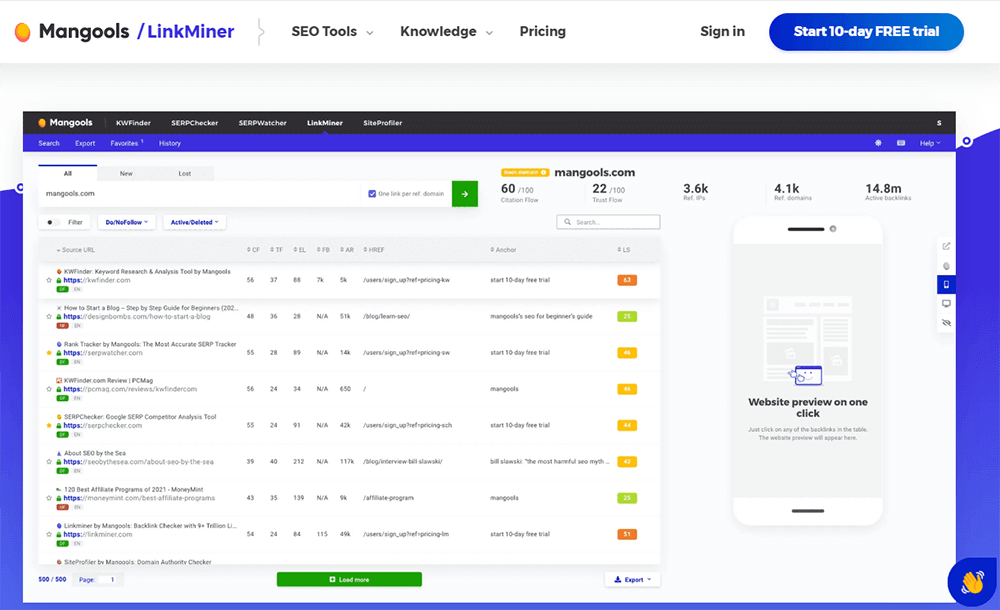Expand Knowledge menu in site header
1000x610 pixels.
coord(446,31)
